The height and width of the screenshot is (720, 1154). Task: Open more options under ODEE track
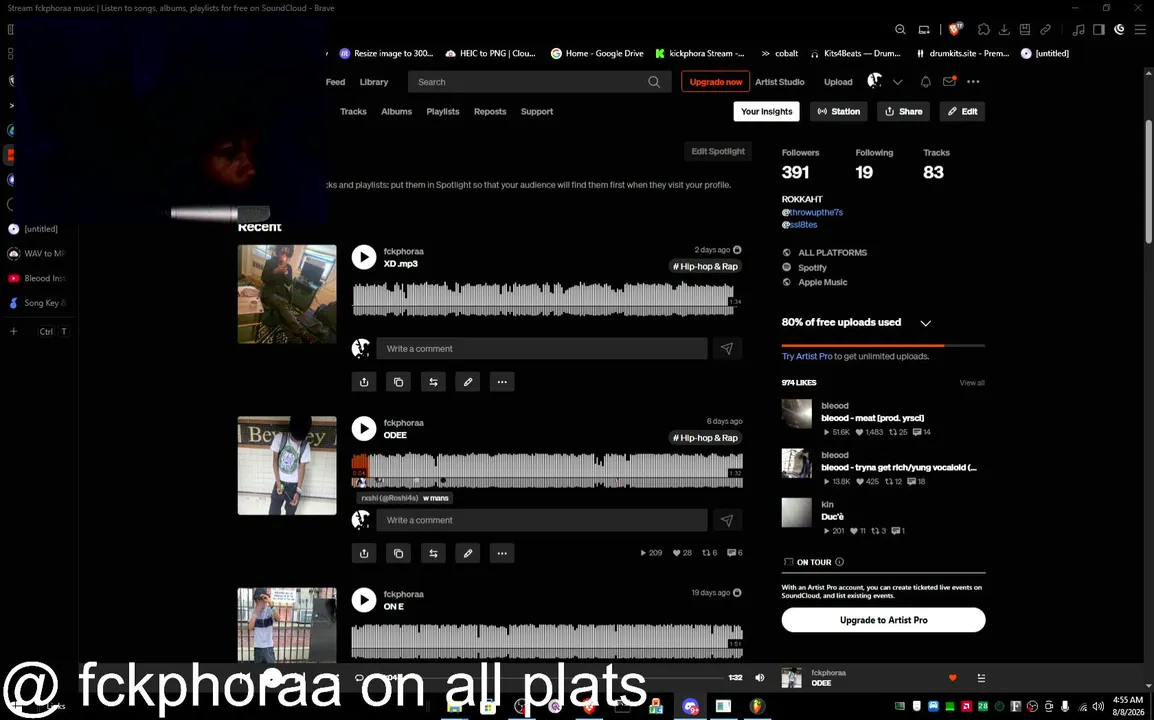[x=502, y=554]
